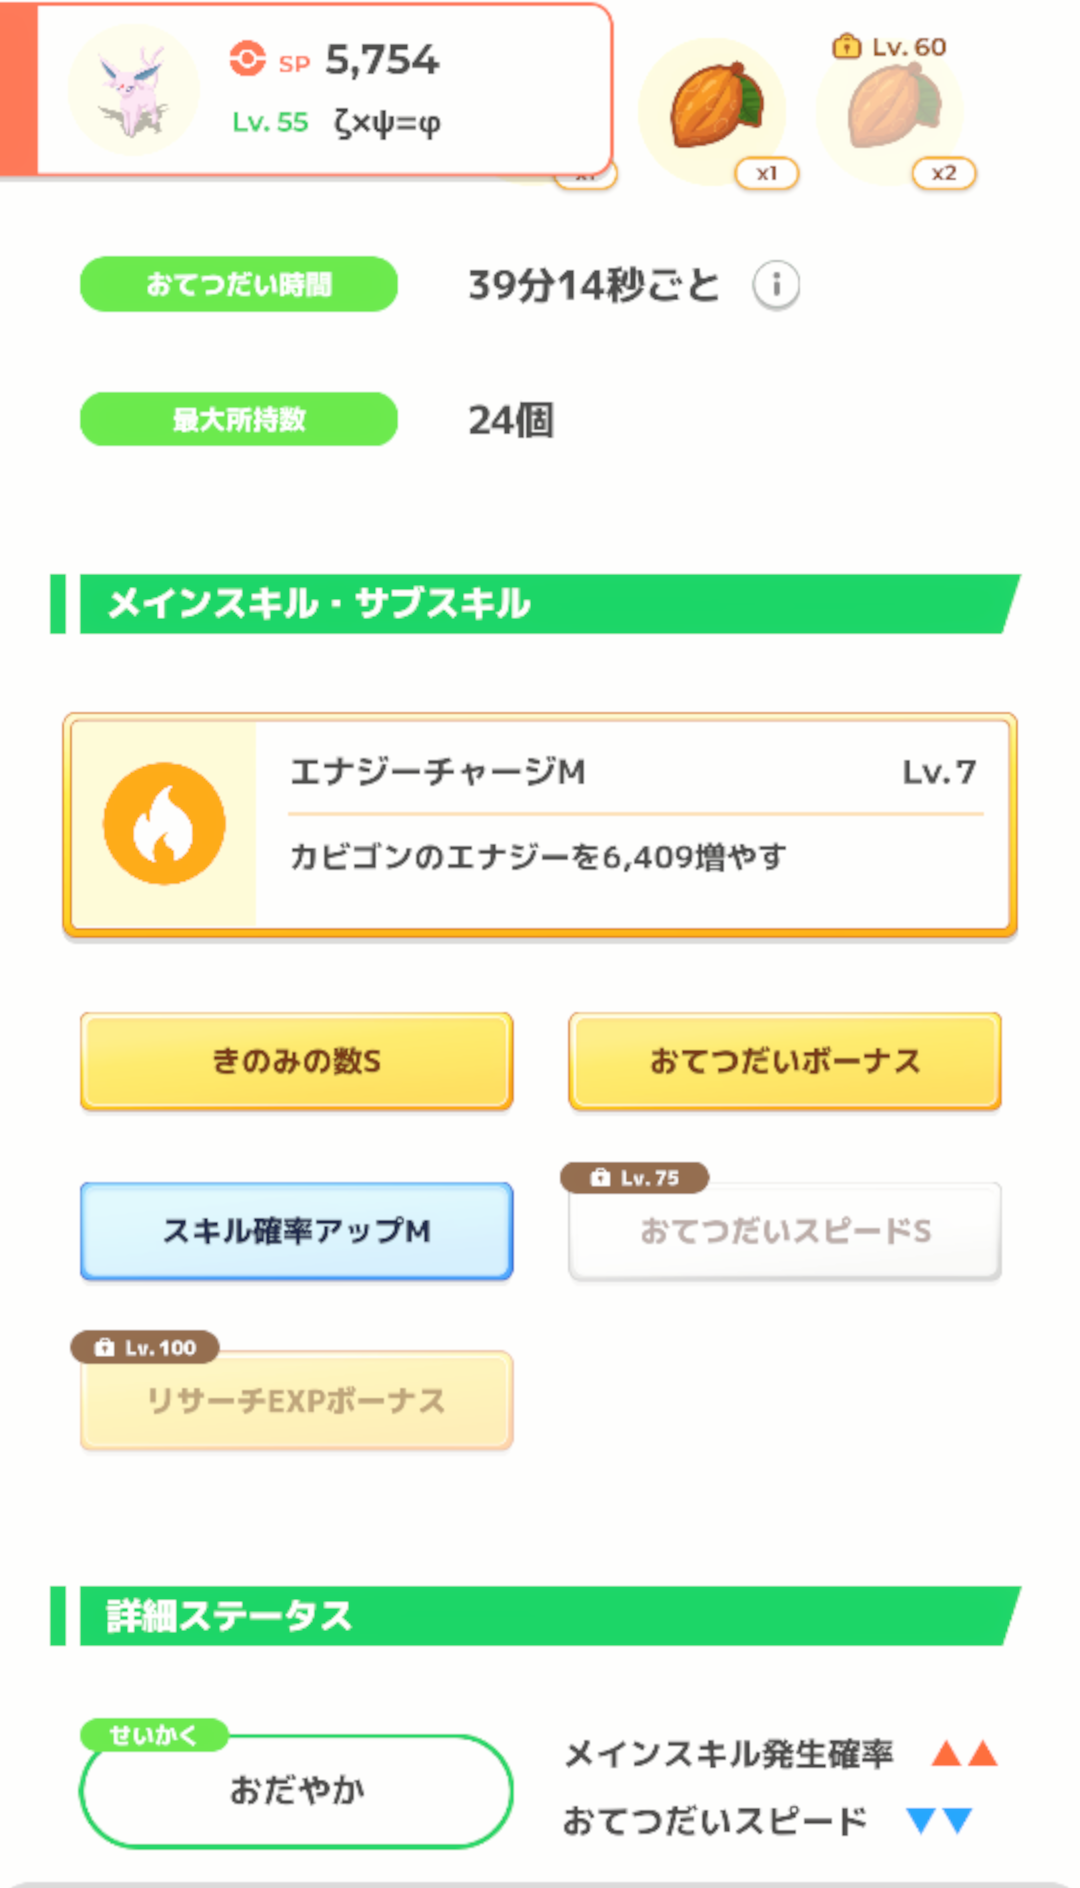Open the おてつだいボーナス sub skill
1080x1888 pixels.
[x=785, y=1060]
